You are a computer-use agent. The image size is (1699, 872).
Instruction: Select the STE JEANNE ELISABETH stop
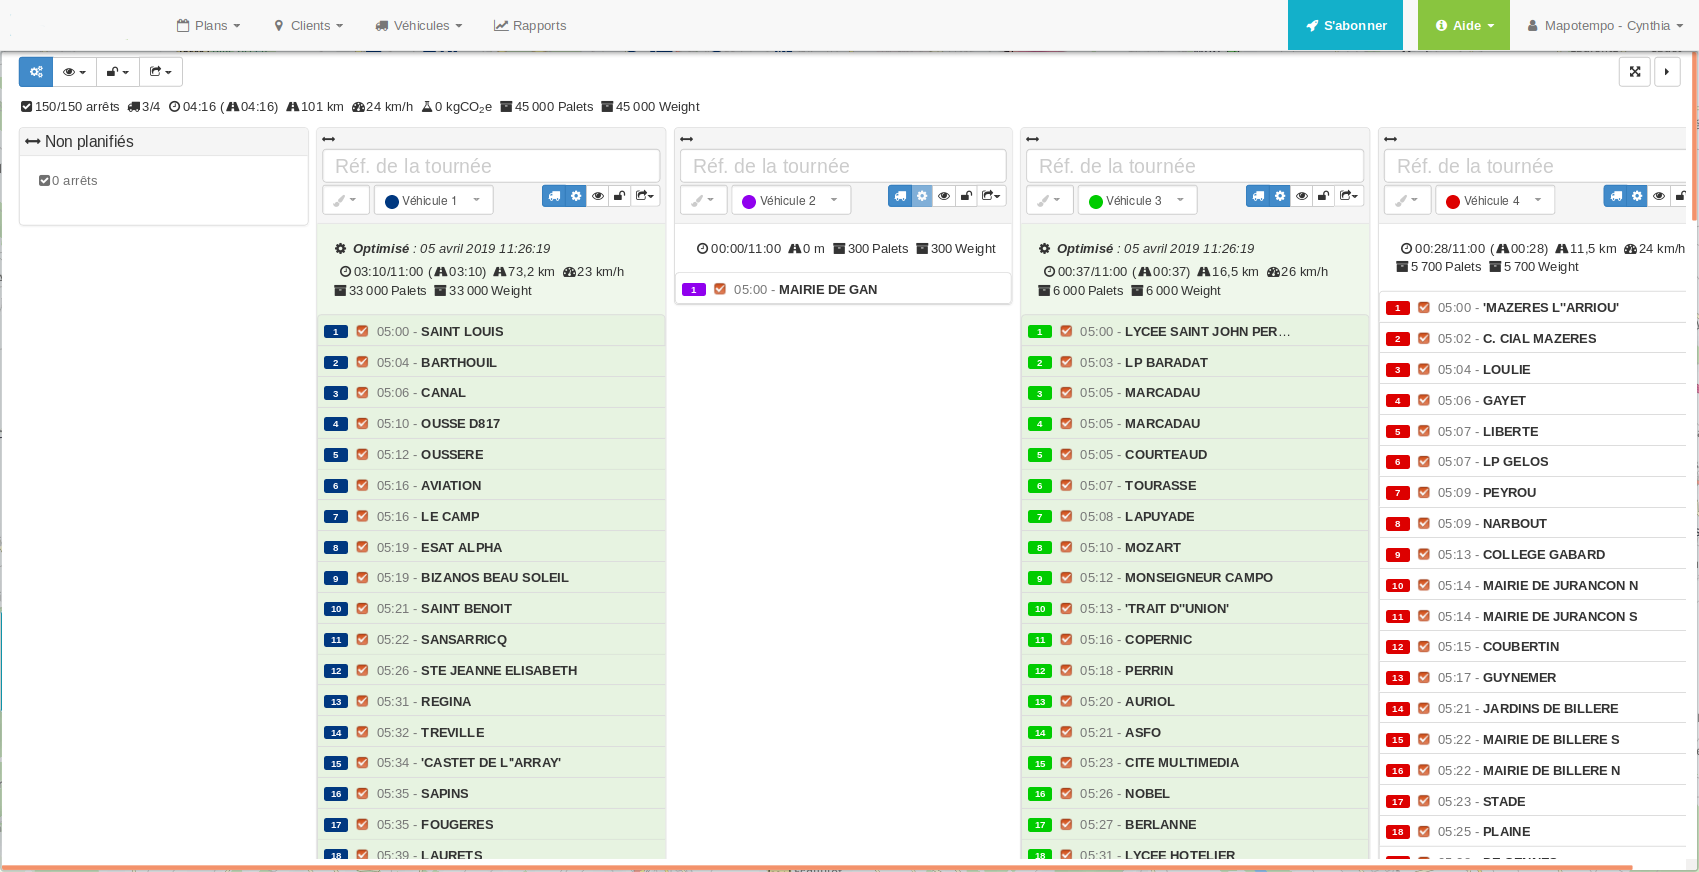tap(491, 670)
